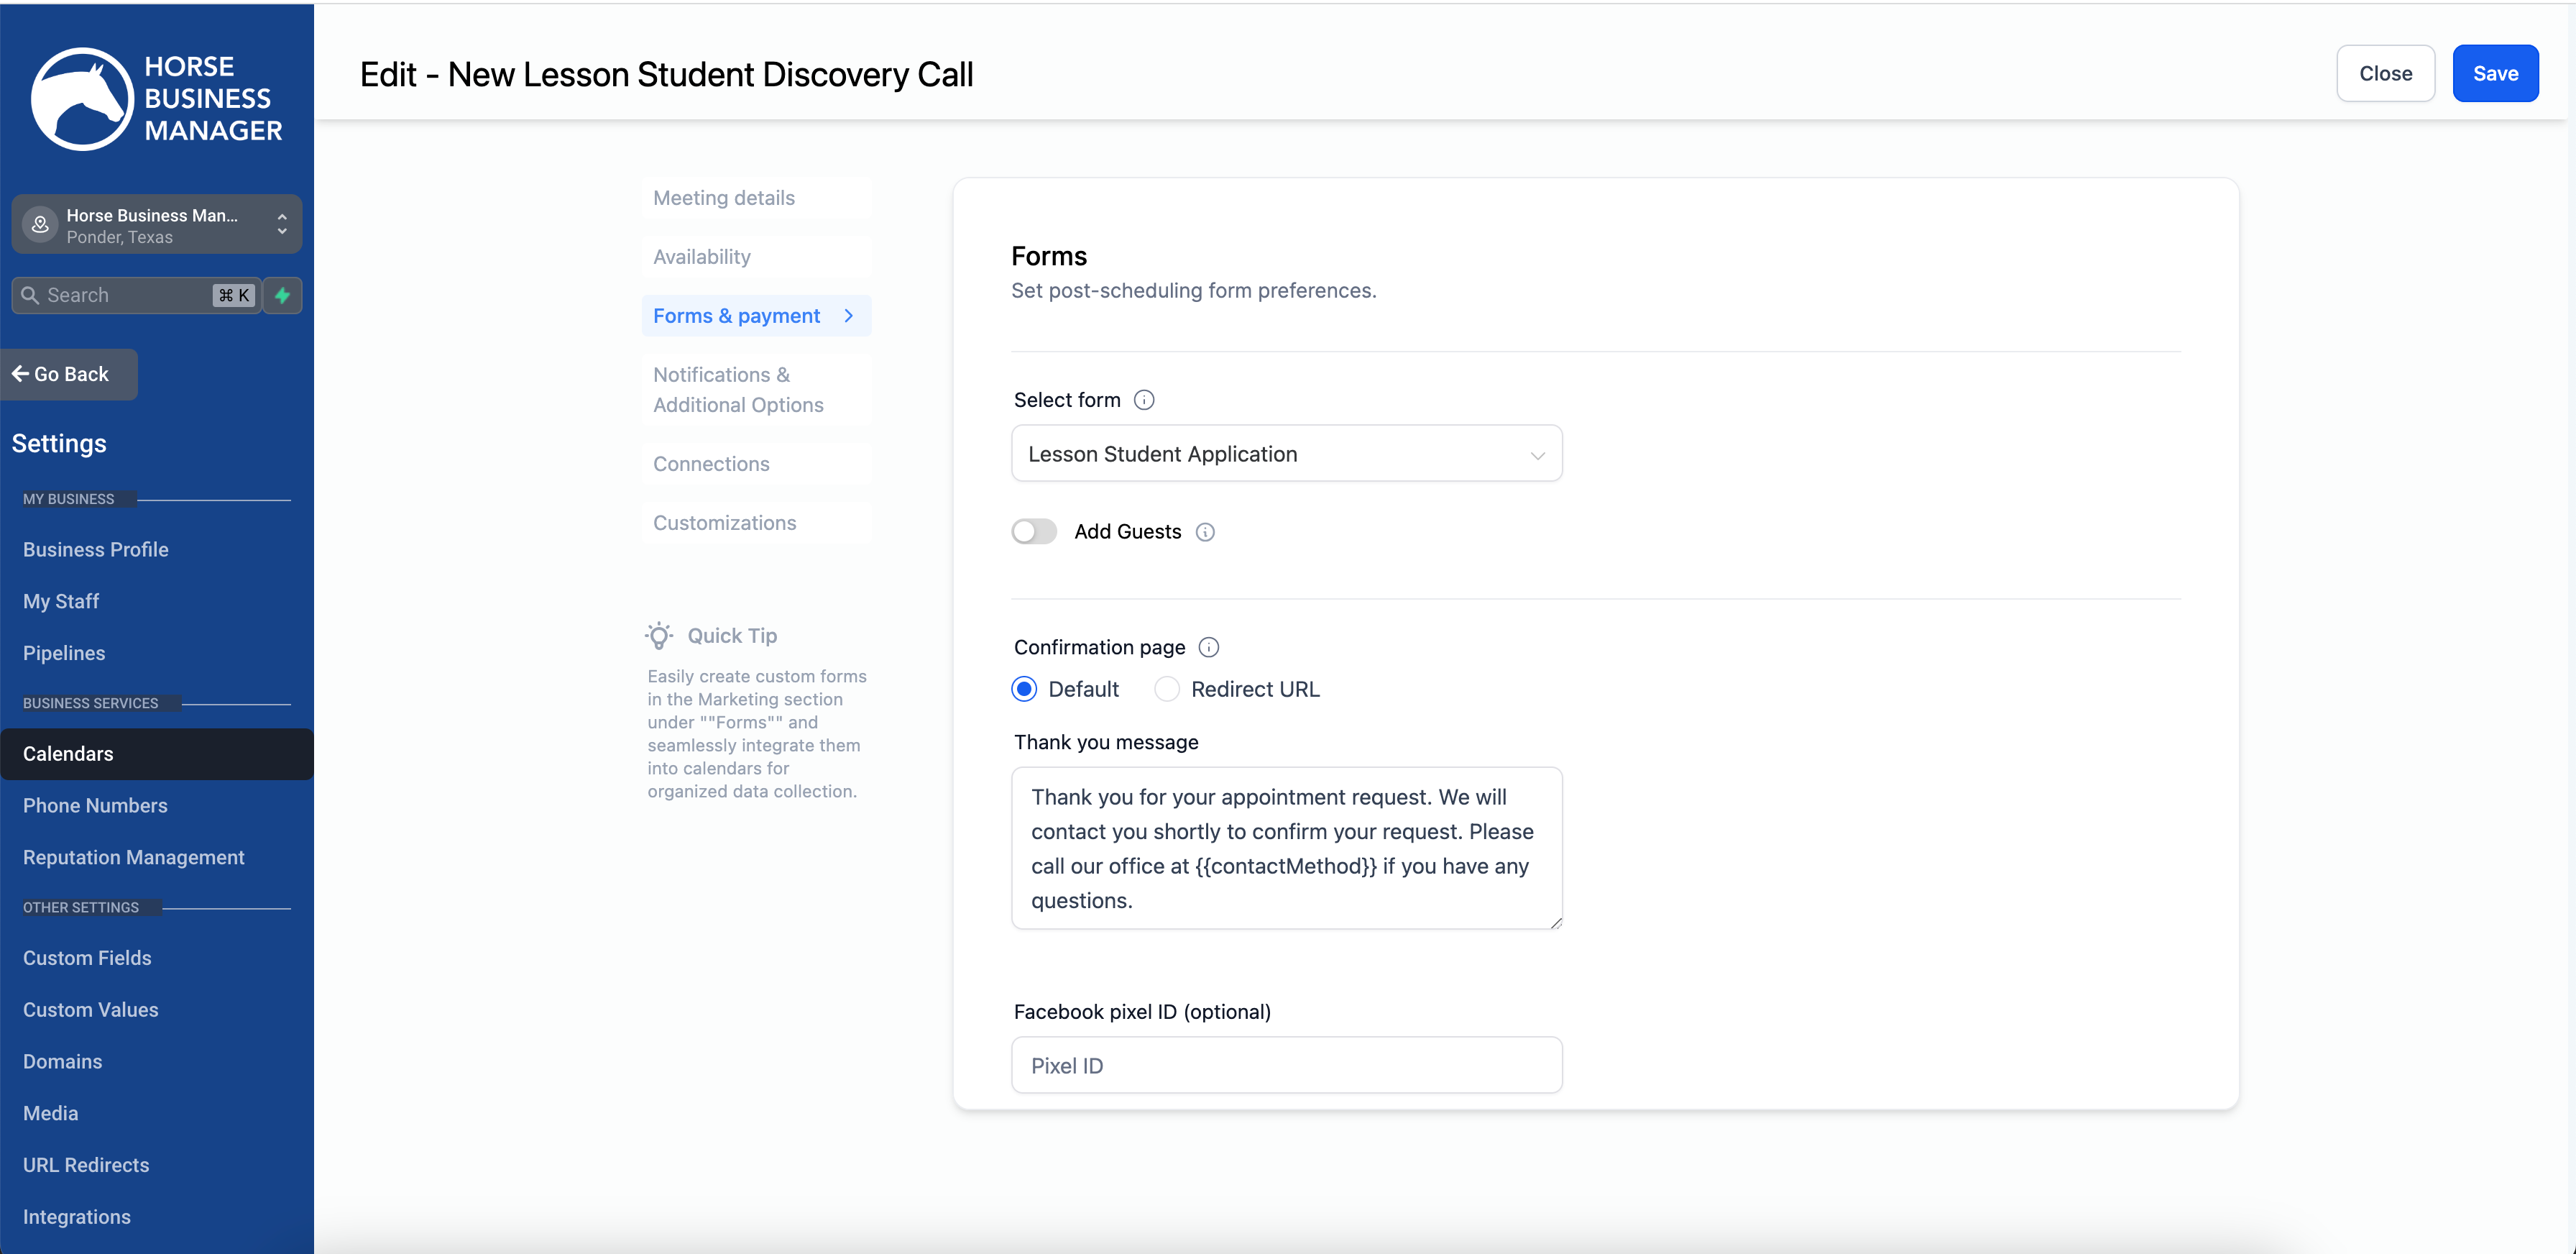Click the chevron on Forms & payment
This screenshot has height=1254, width=2576.
click(x=849, y=316)
